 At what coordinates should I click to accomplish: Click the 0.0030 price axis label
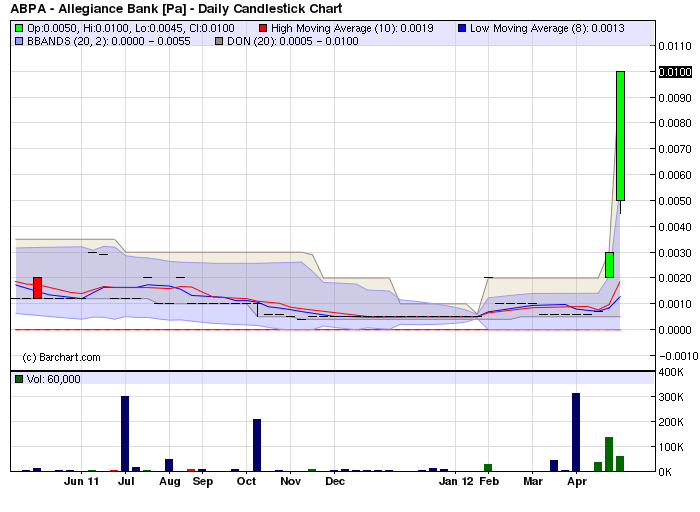pos(675,253)
